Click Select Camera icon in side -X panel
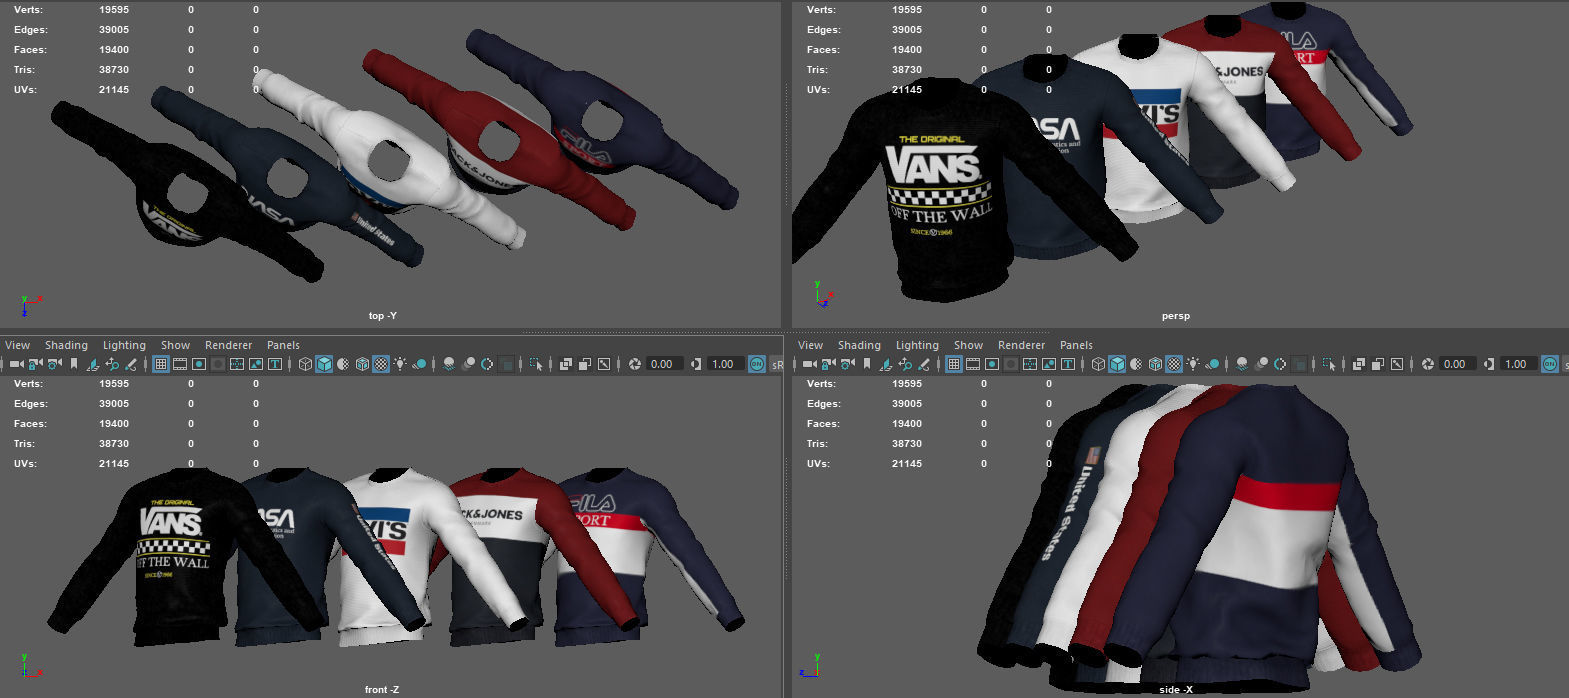 tap(810, 364)
